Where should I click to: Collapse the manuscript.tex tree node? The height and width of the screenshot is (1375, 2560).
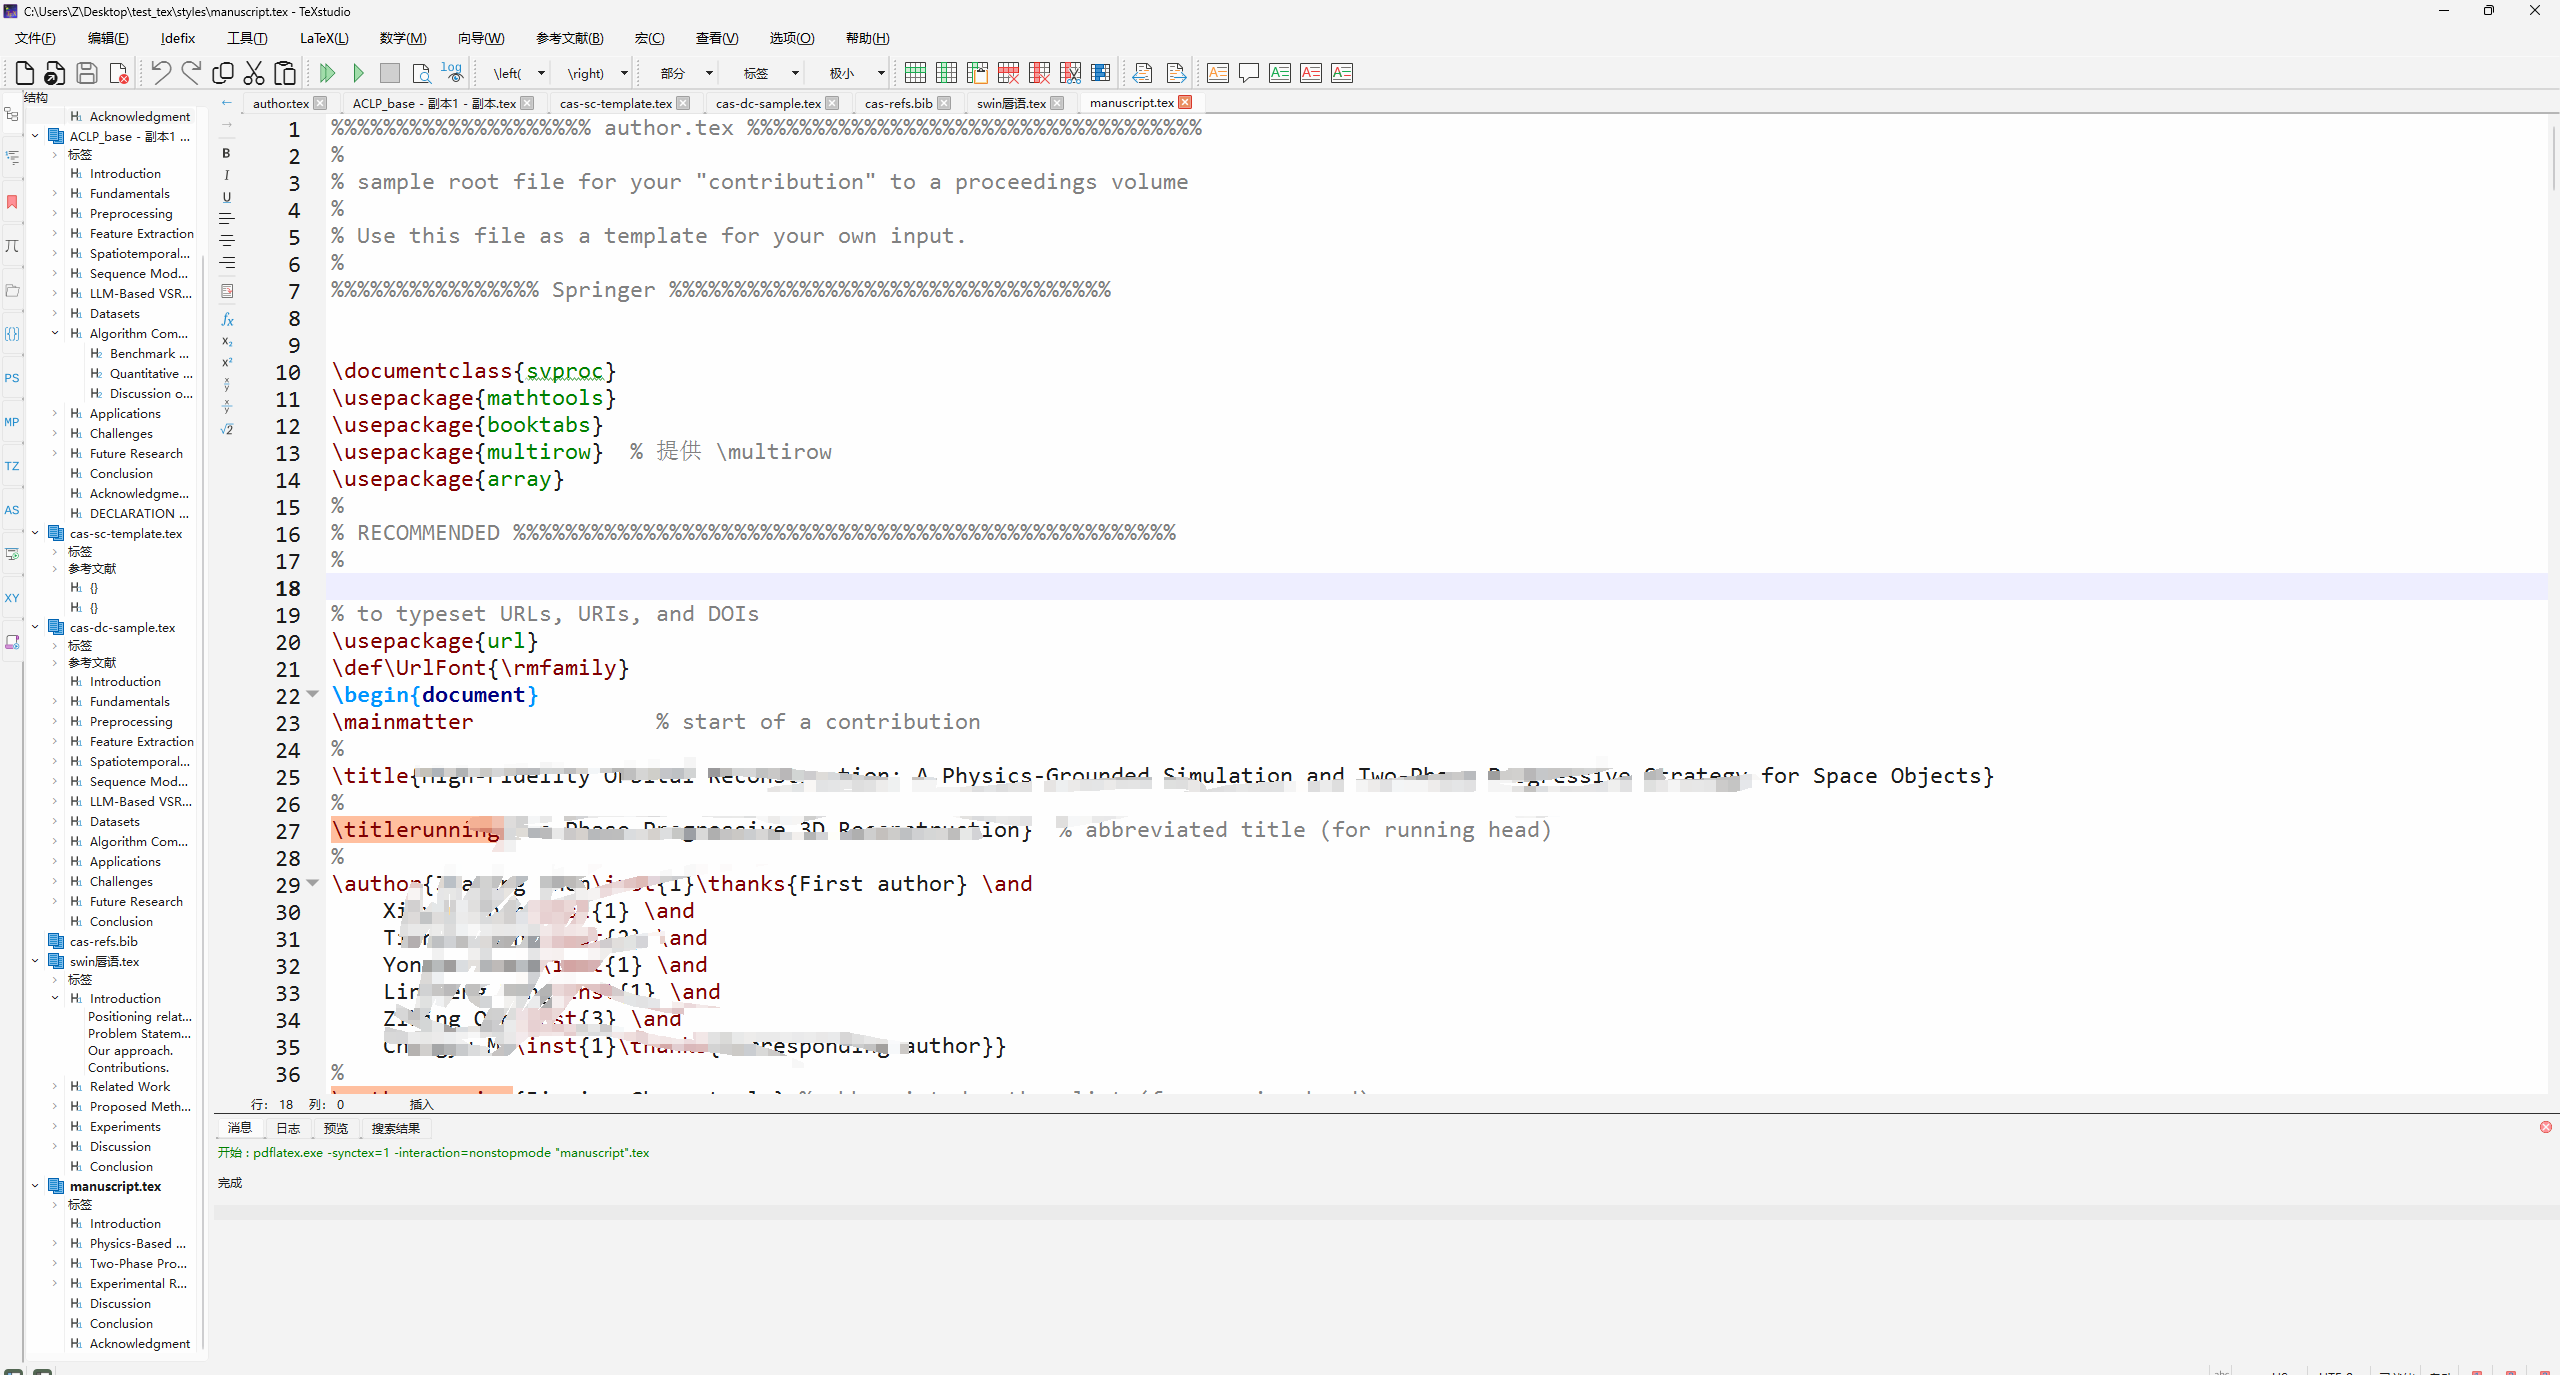pos(35,1186)
